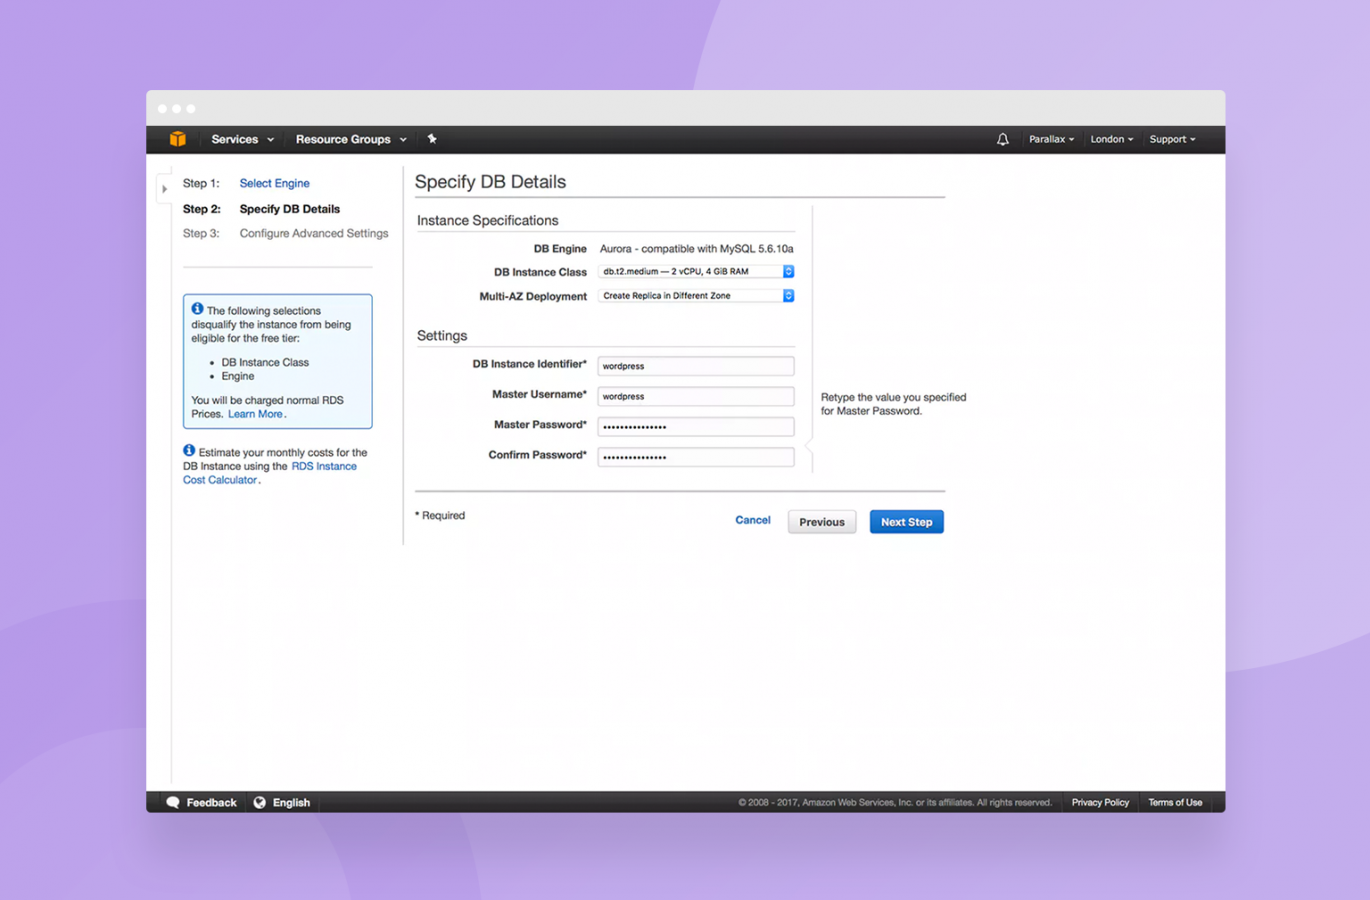Click the Next Step button

(x=907, y=522)
